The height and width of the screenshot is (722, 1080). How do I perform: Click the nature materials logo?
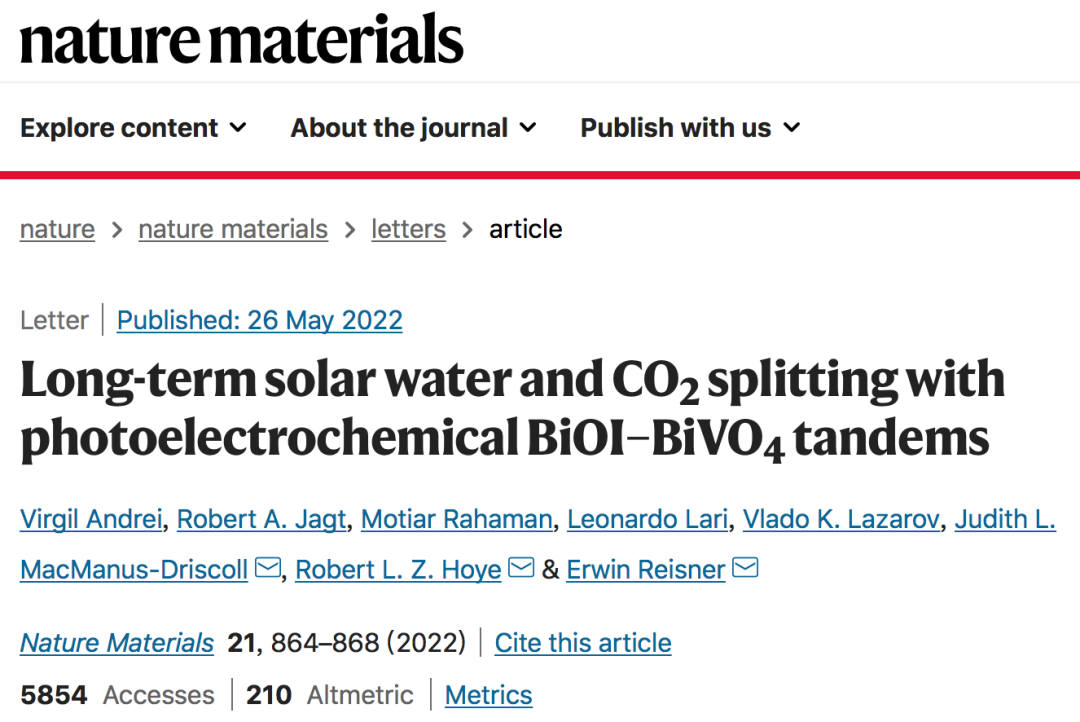point(242,39)
